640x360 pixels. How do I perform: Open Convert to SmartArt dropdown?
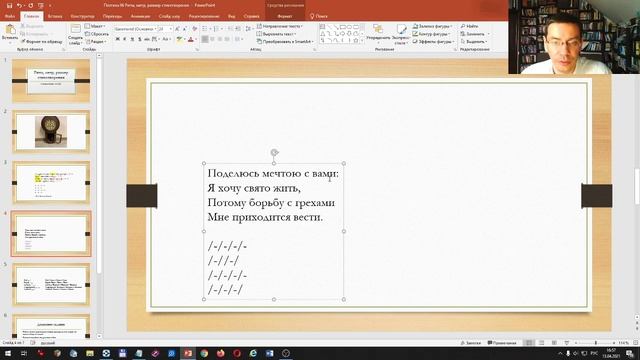(285, 42)
